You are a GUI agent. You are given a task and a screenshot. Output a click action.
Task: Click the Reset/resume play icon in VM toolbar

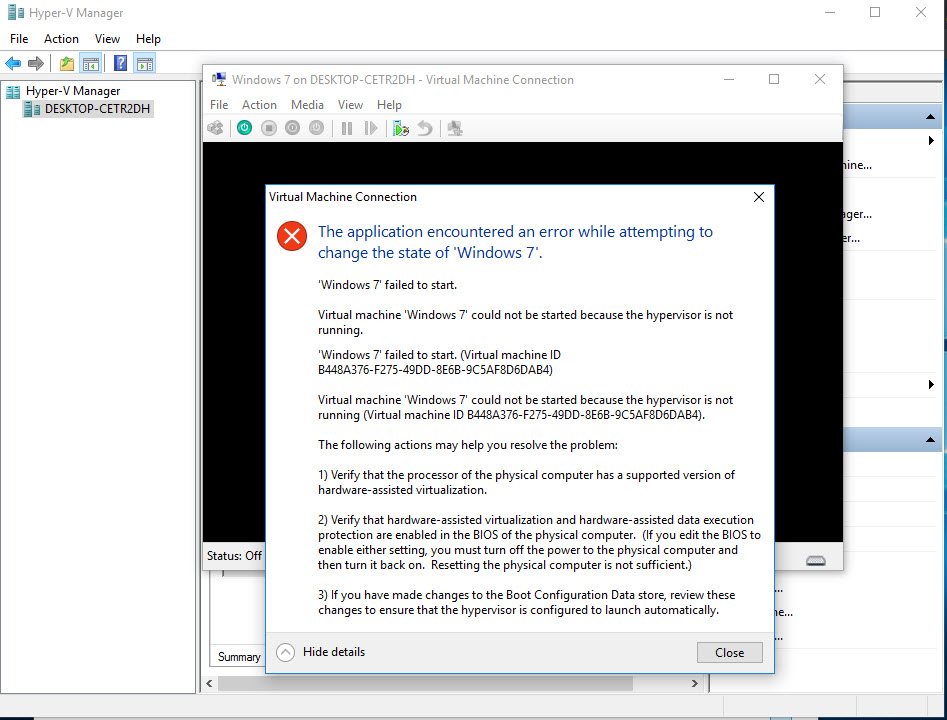coord(371,128)
